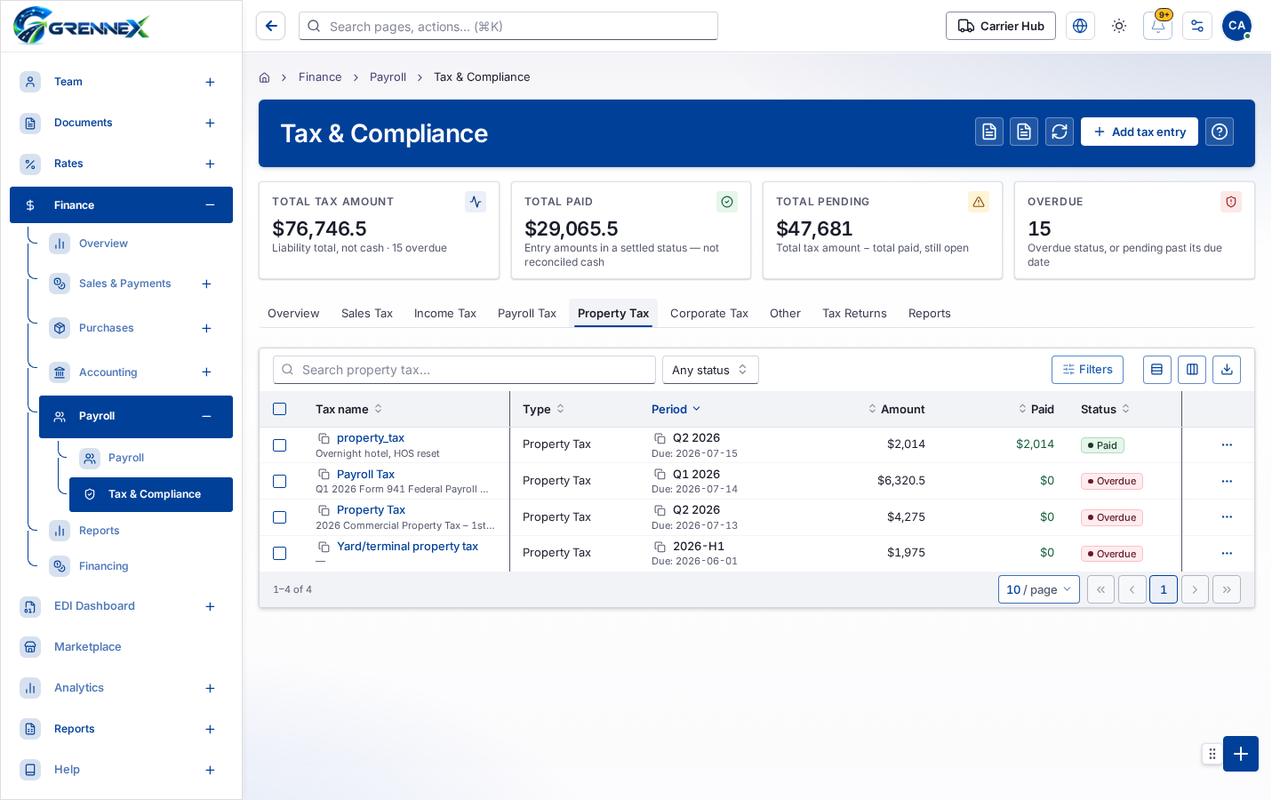1280x800 pixels.
Task: Click the back arrow button in top bar
Action: pos(270,26)
